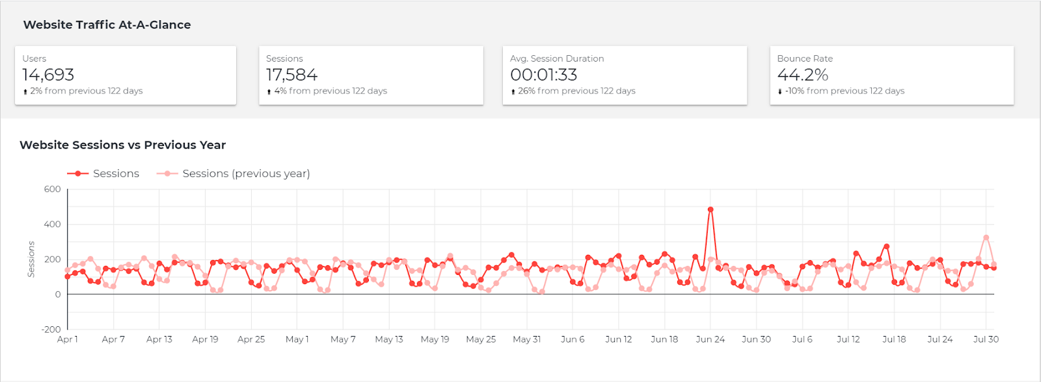
Task: Click the Bounce Rate value 44.2%
Action: [803, 74]
